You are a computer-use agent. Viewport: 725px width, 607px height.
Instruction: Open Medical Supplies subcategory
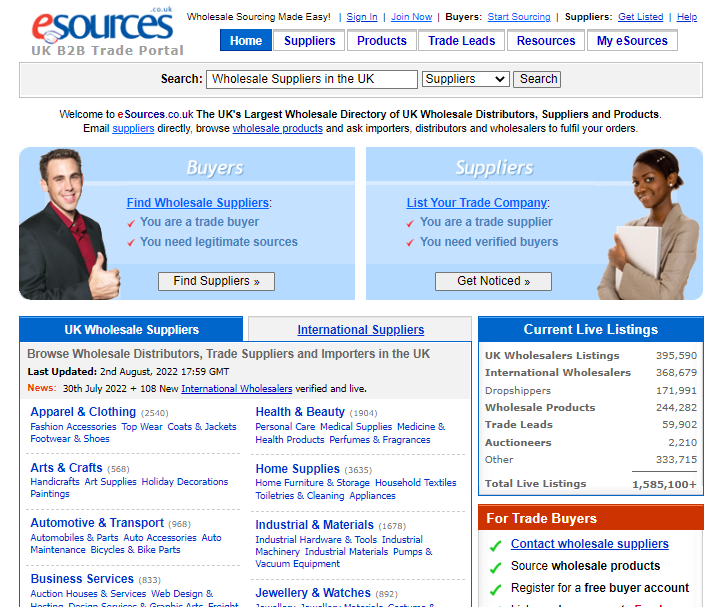(x=356, y=427)
